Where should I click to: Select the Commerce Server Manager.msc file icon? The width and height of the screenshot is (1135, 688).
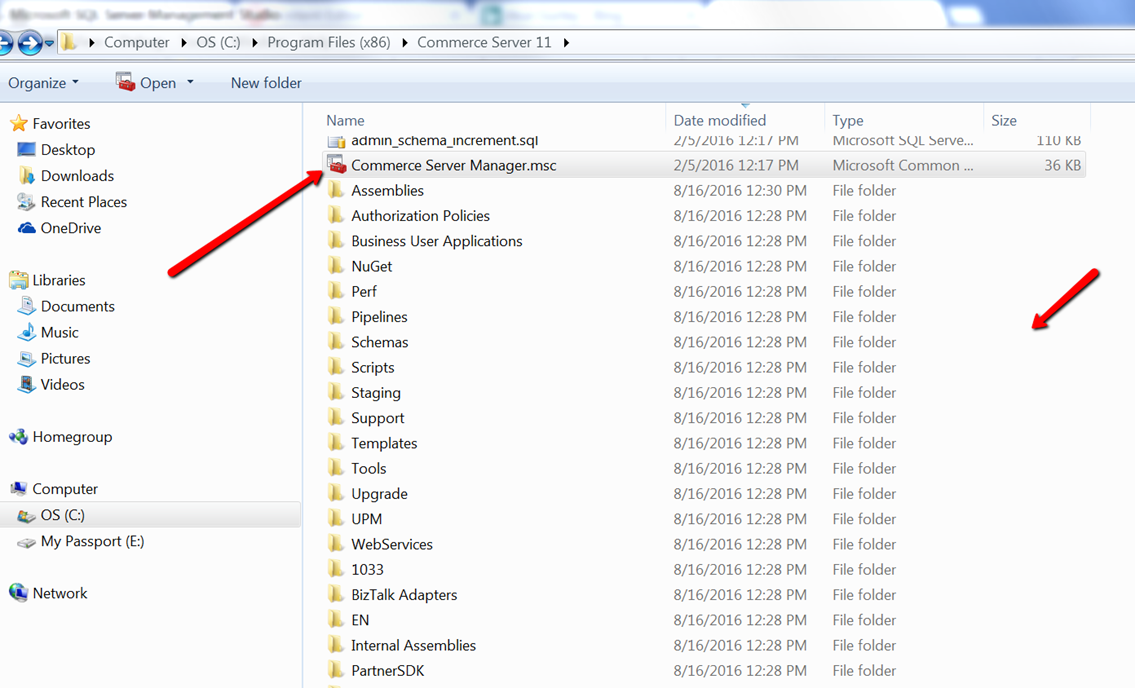[x=337, y=165]
